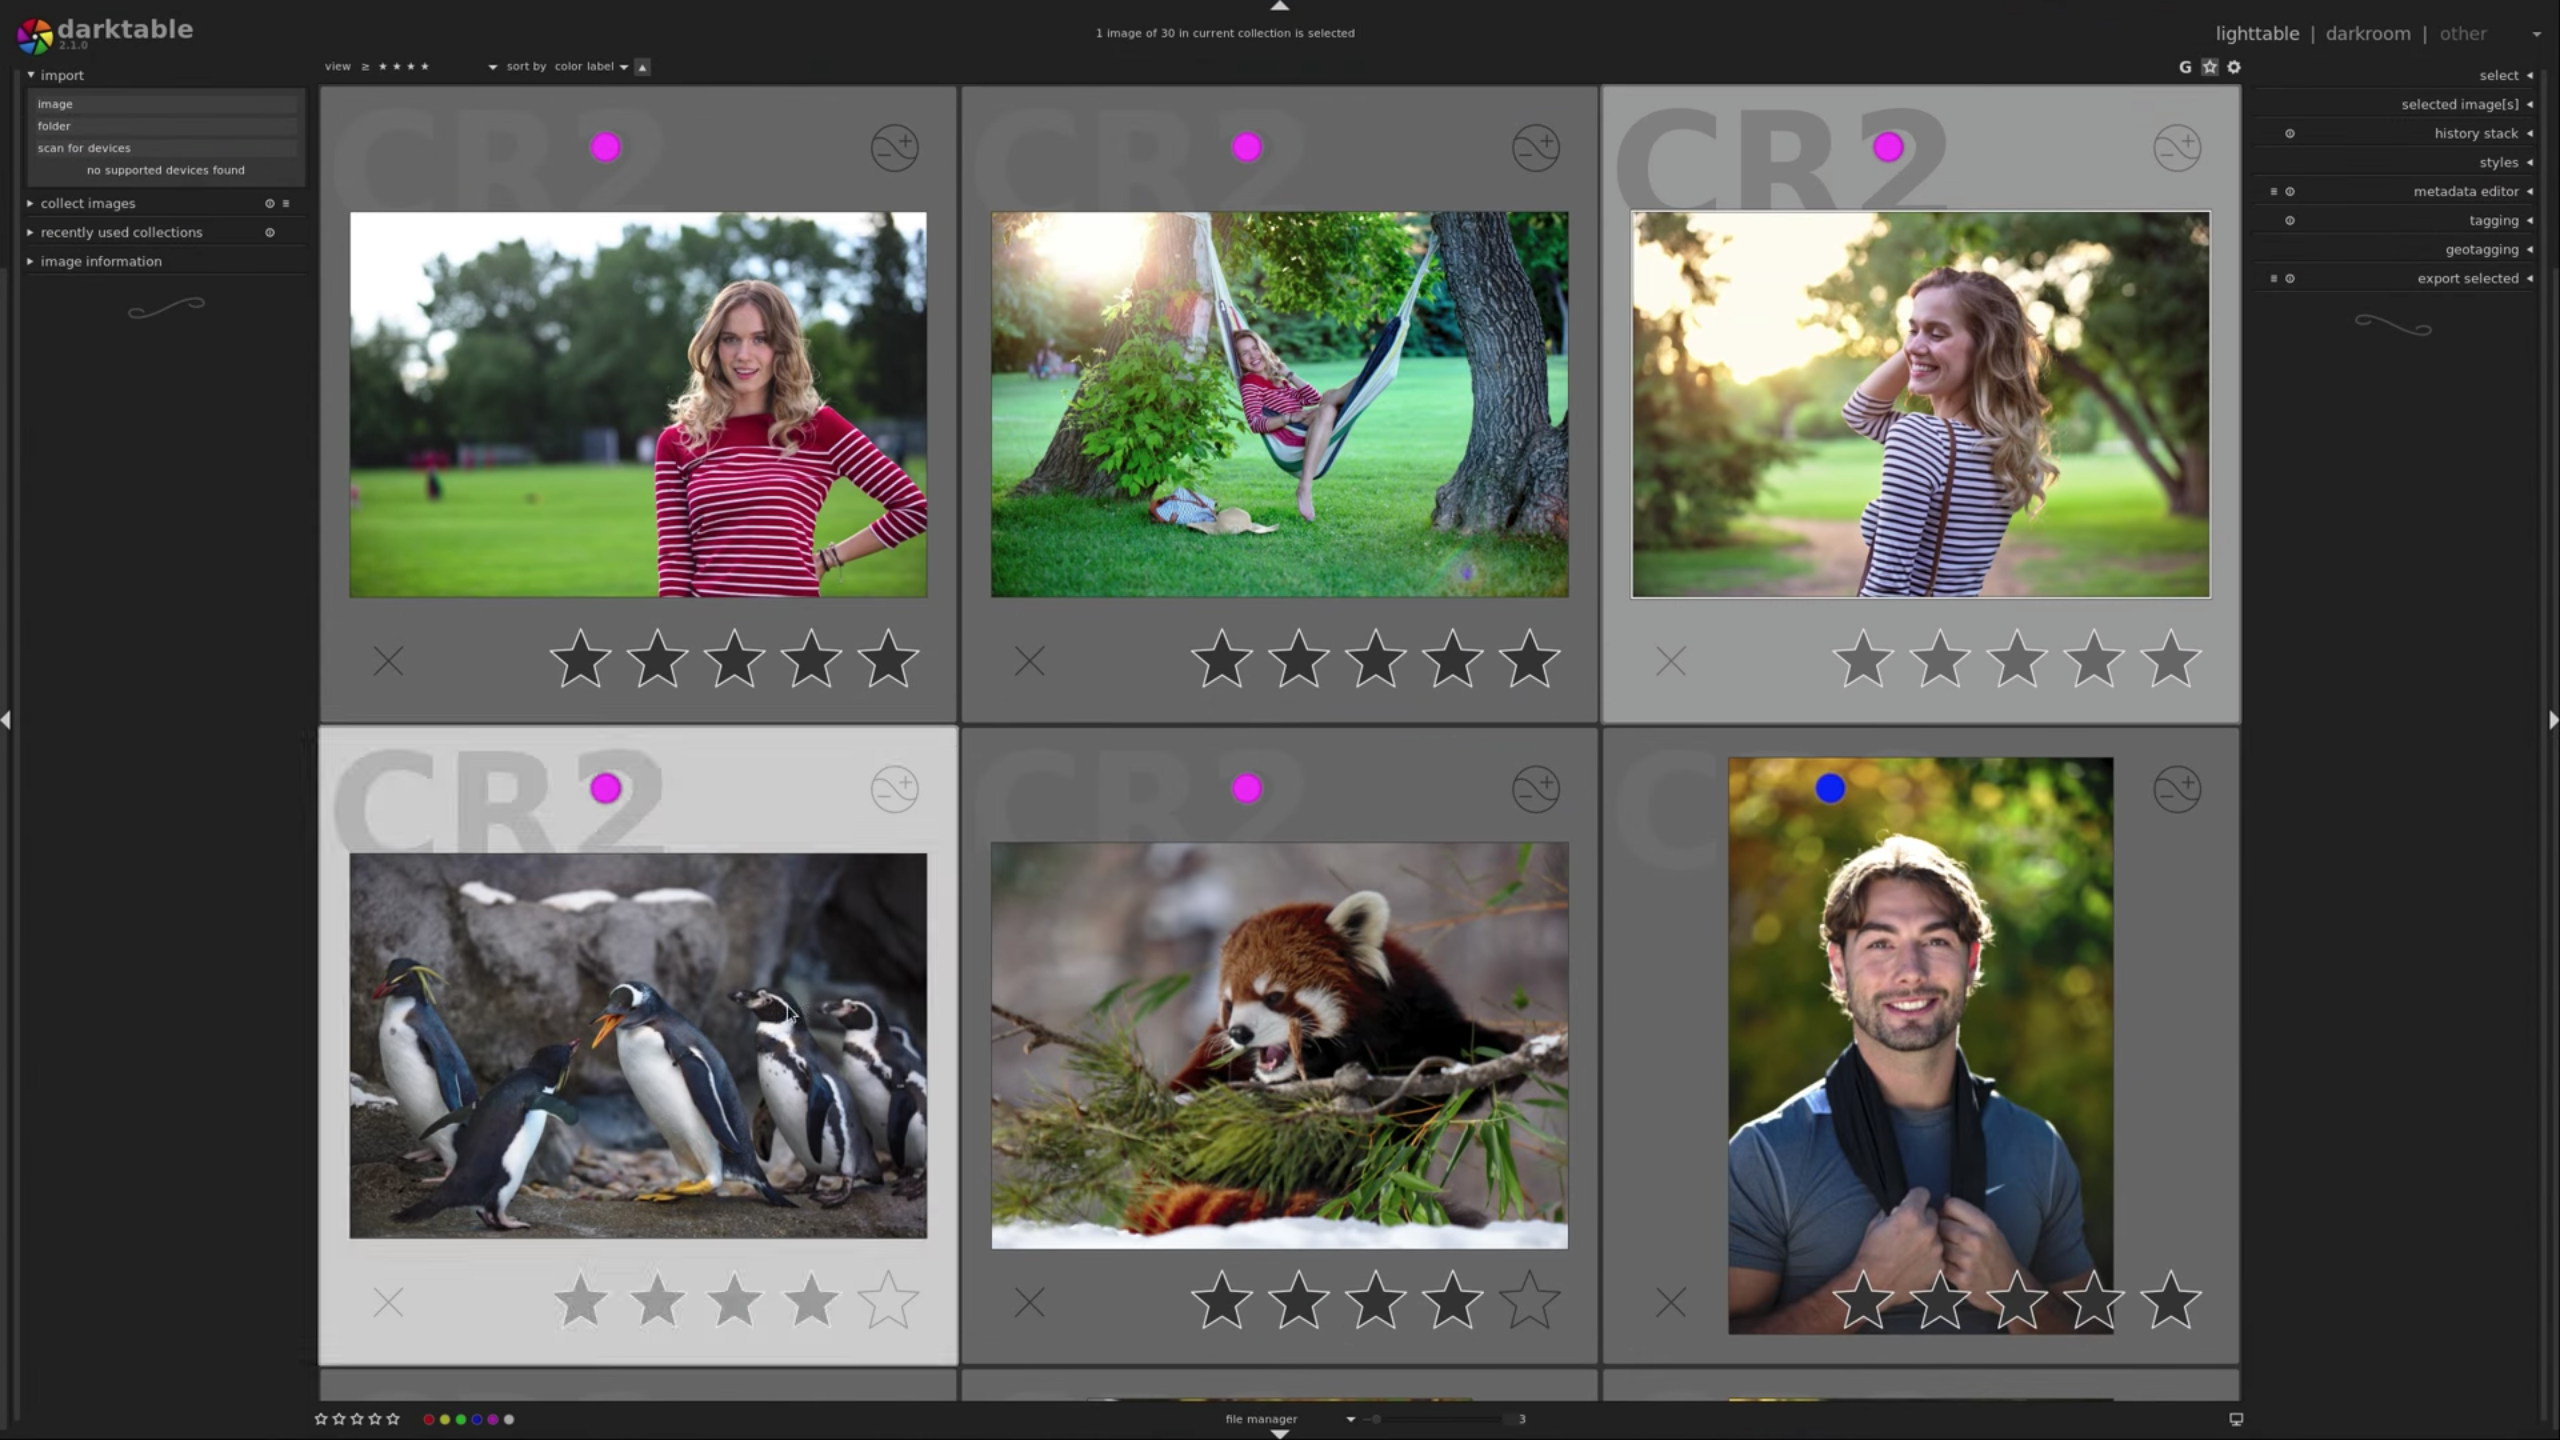Expand the image information section
2560x1440 pixels.
100,261
